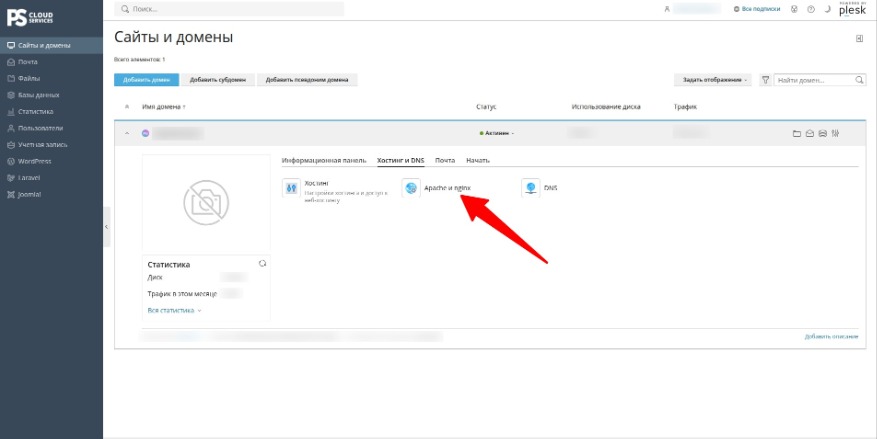Open Почта section in the sidebar
This screenshot has height=439, width=877.
point(51,62)
